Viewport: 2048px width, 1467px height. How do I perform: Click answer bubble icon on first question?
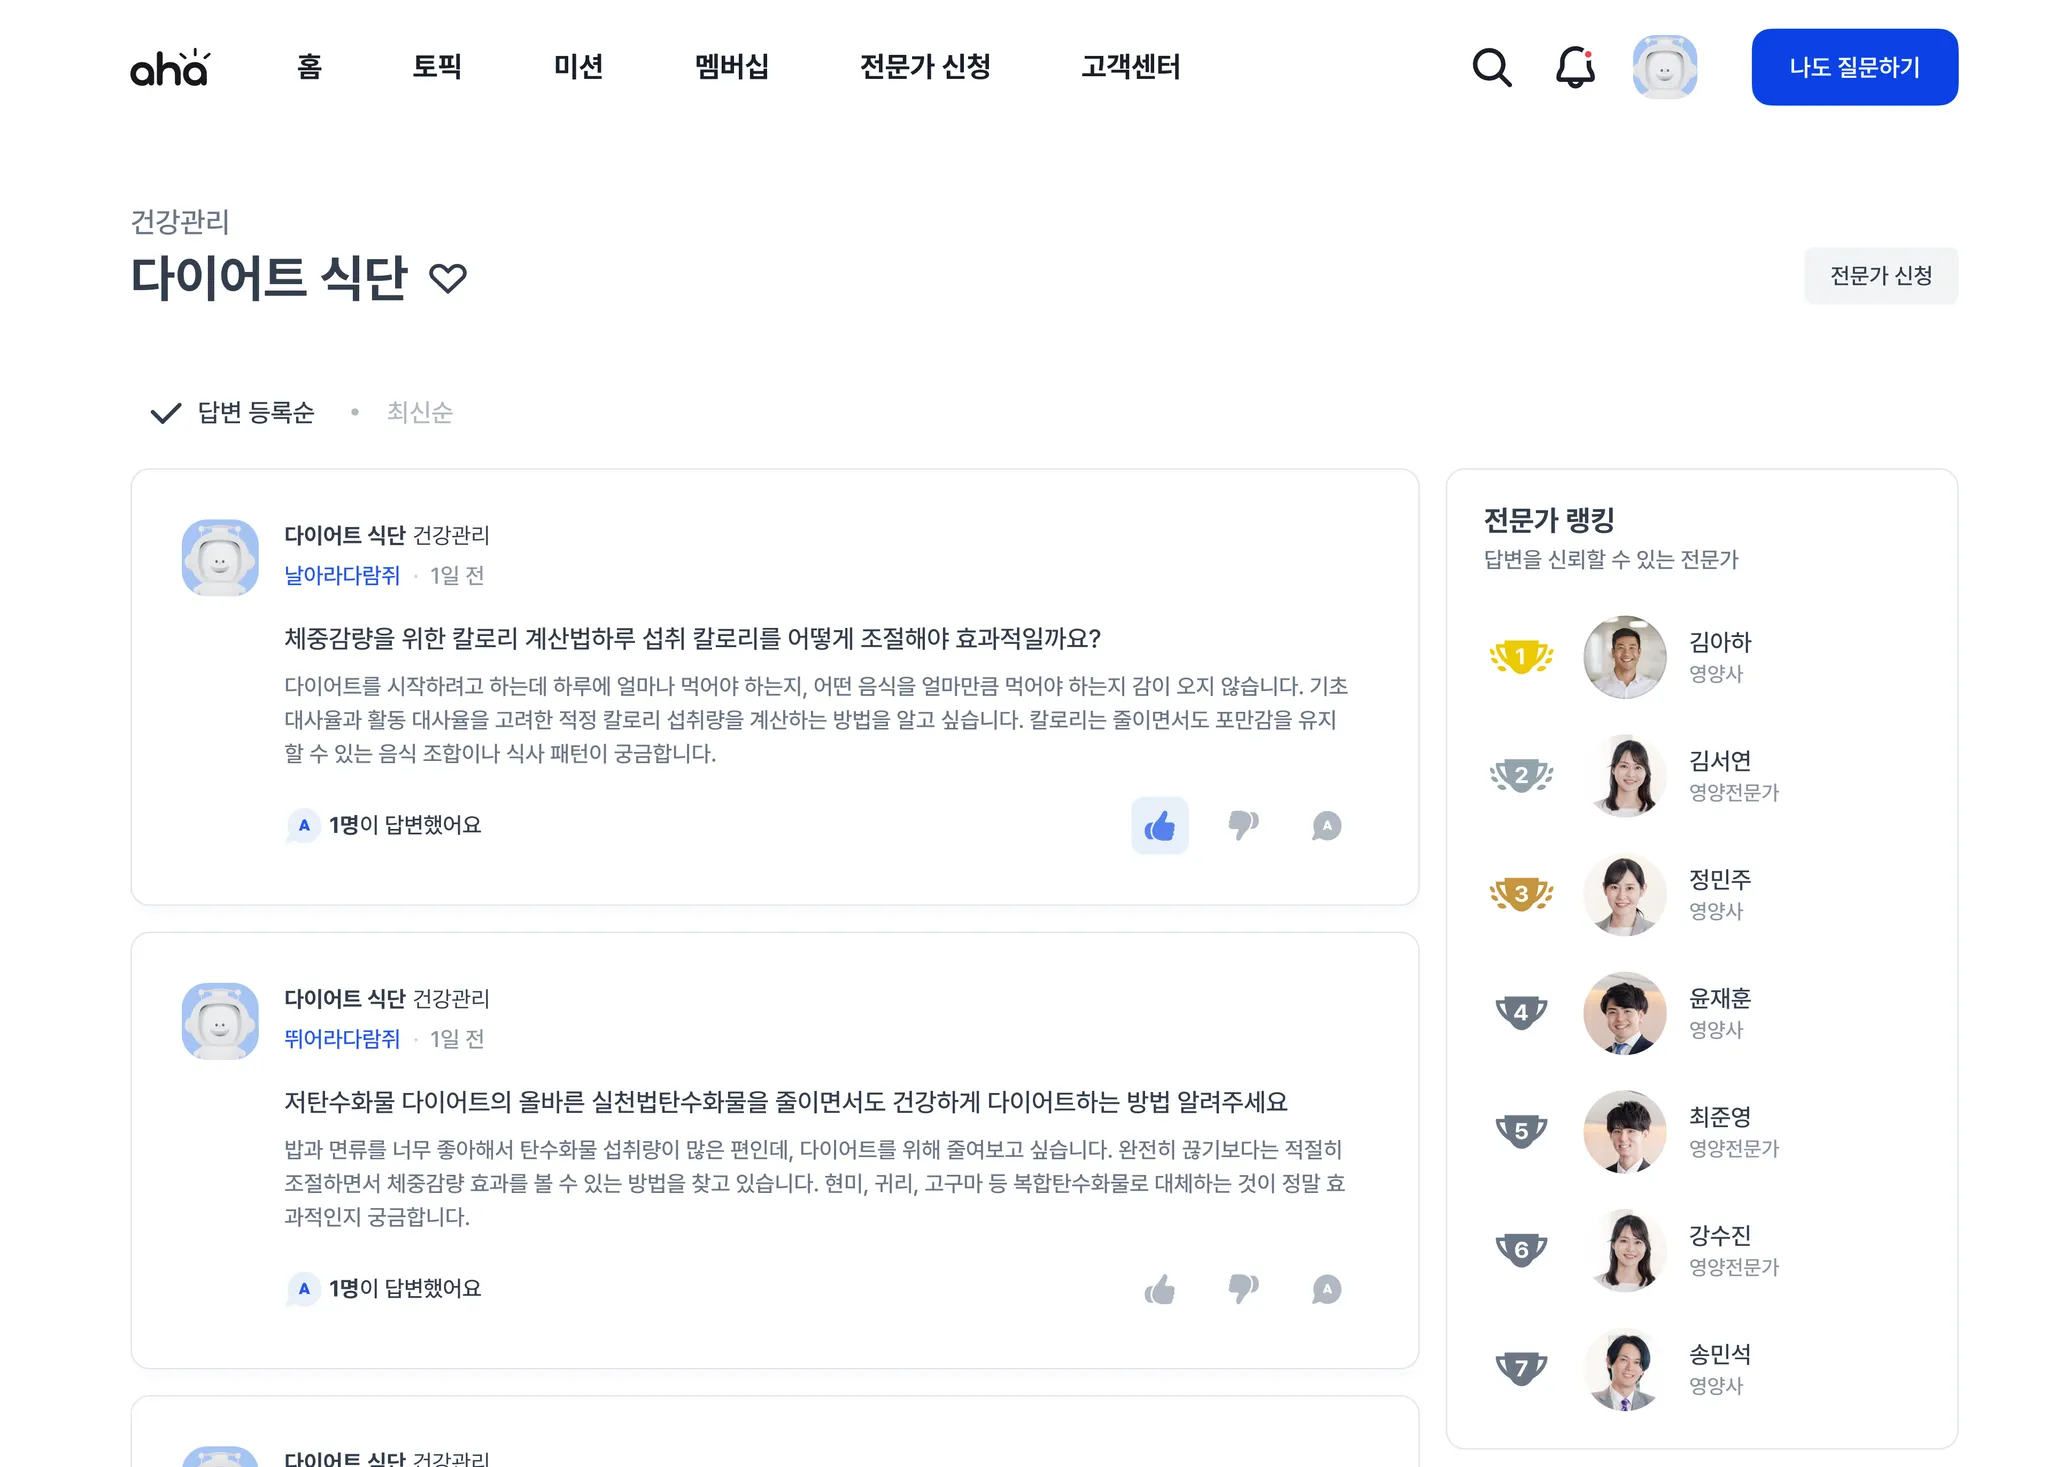(x=1326, y=825)
